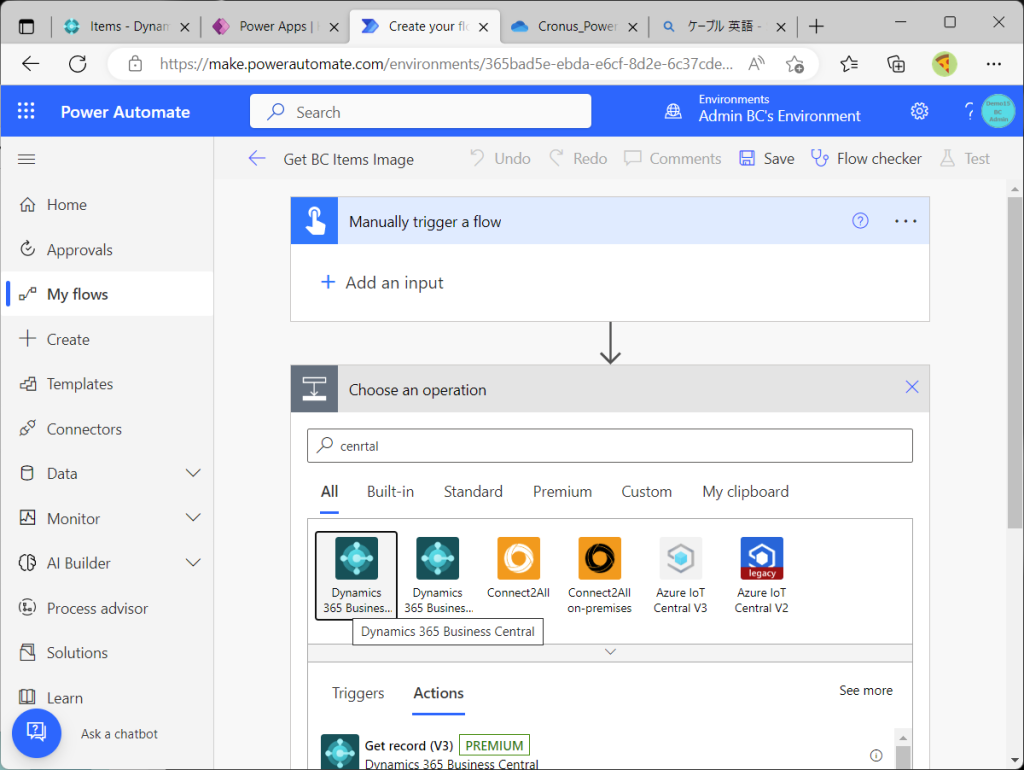This screenshot has height=770, width=1024.
Task: Click the Get record (V3) info icon
Action: click(x=876, y=756)
